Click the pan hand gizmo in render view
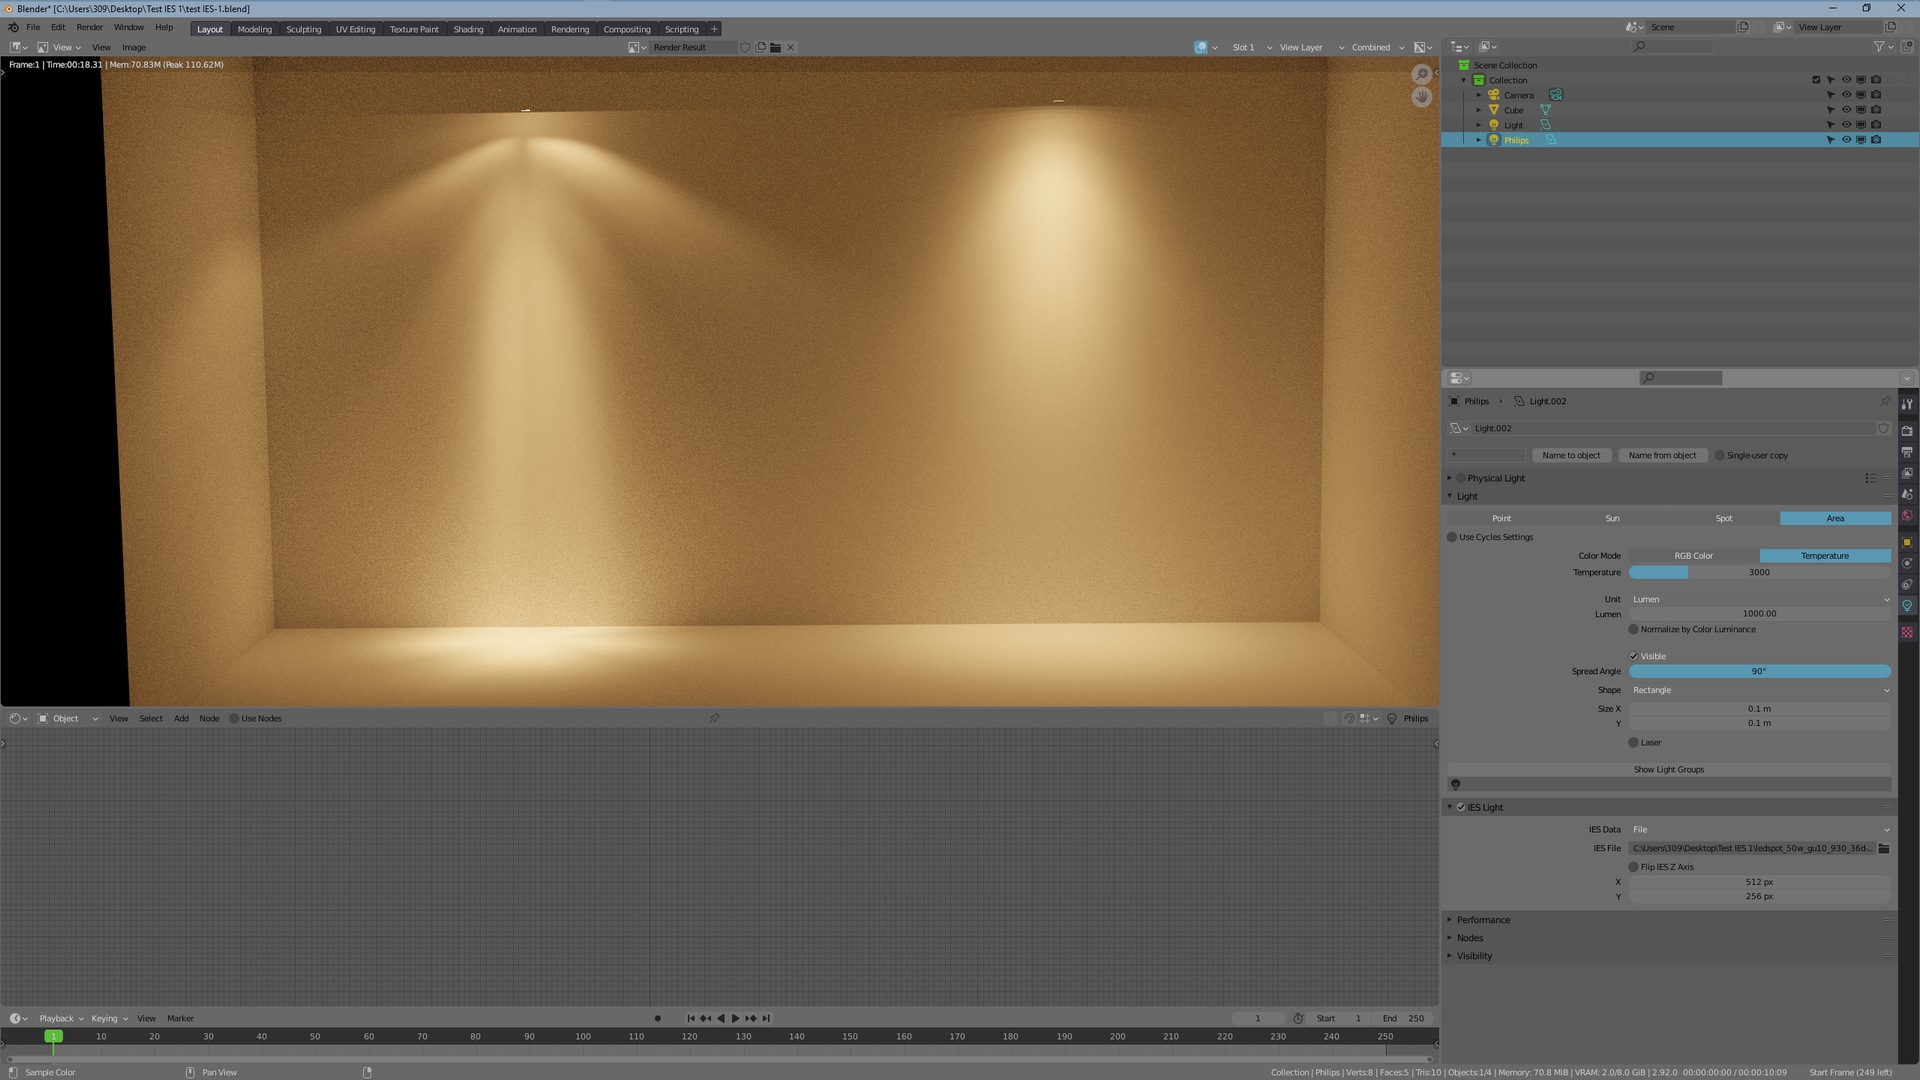Screen dimensions: 1920x1080 pos(1421,97)
